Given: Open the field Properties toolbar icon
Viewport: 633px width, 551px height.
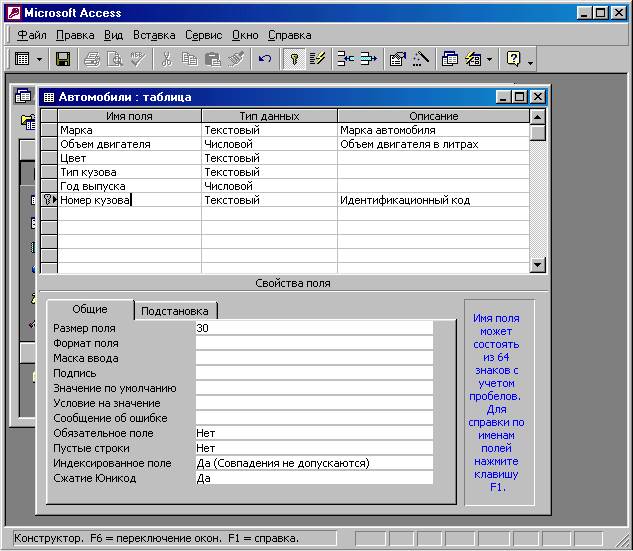Looking at the screenshot, I should click(x=397, y=59).
